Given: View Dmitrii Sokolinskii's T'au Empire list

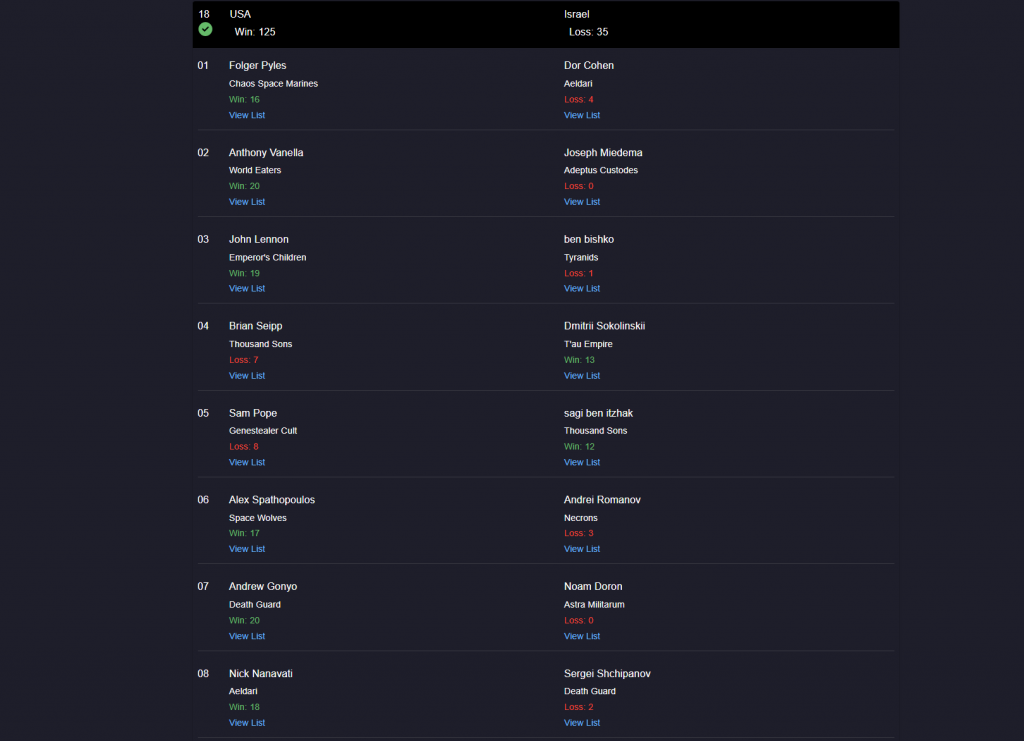Looking at the screenshot, I should tap(582, 376).
